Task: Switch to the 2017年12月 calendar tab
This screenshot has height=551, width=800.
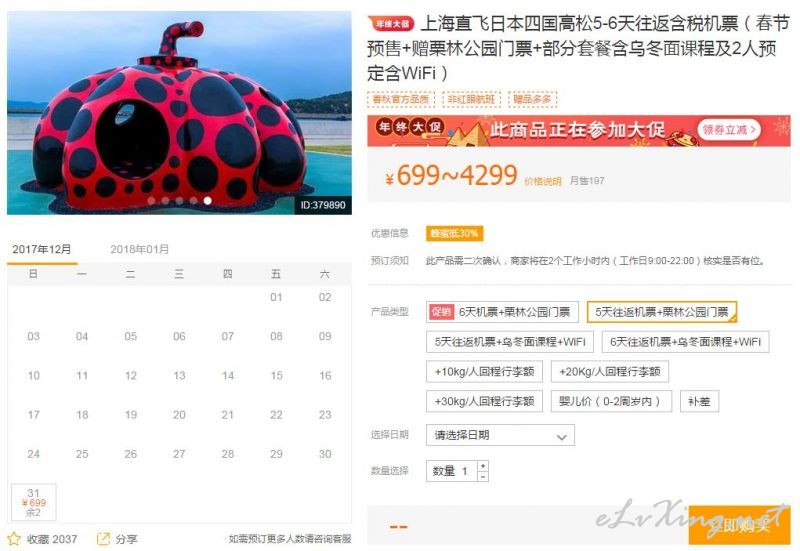Action: [42, 249]
